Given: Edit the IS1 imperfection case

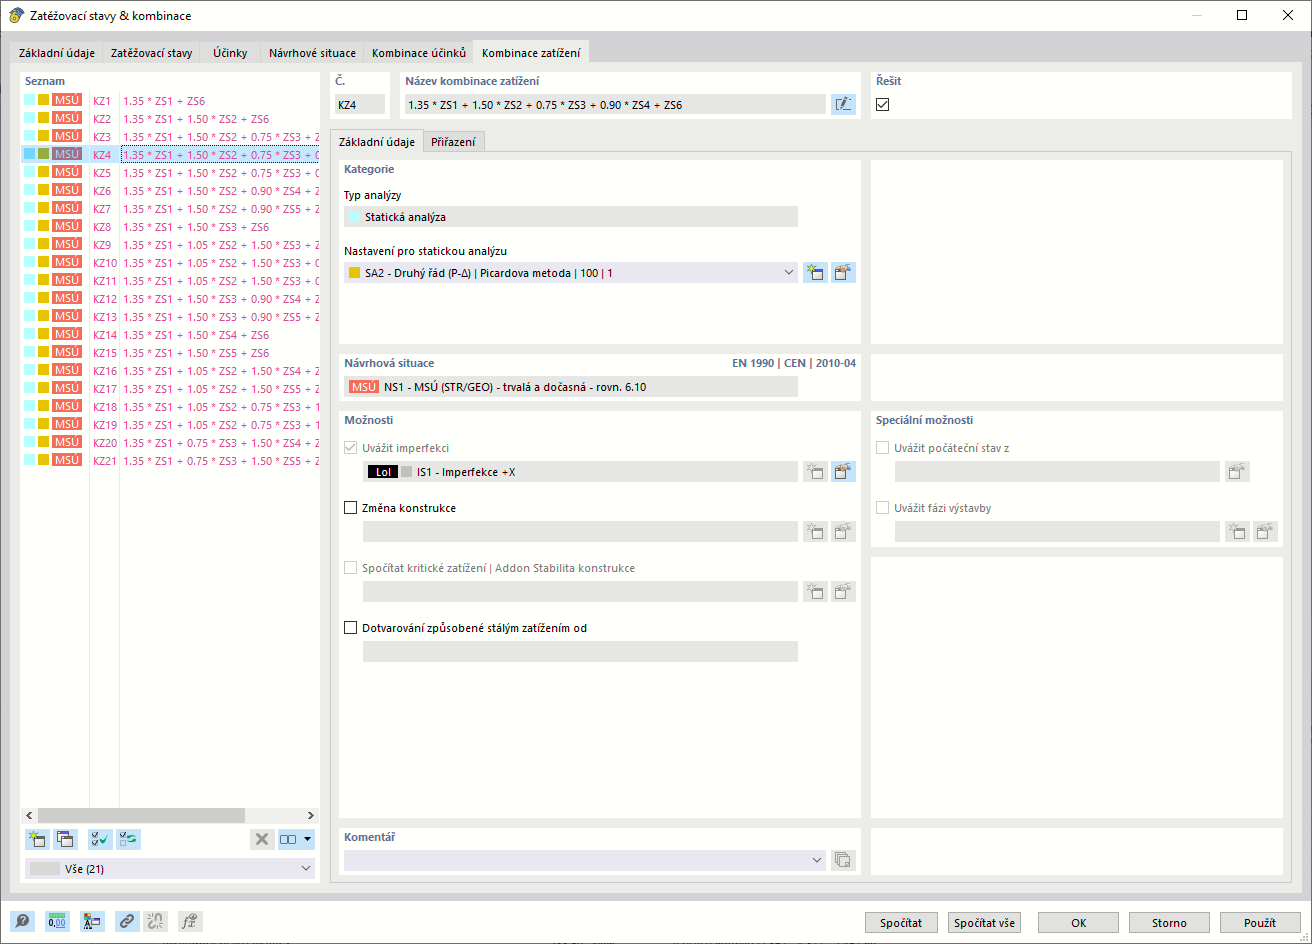Looking at the screenshot, I should (x=844, y=472).
